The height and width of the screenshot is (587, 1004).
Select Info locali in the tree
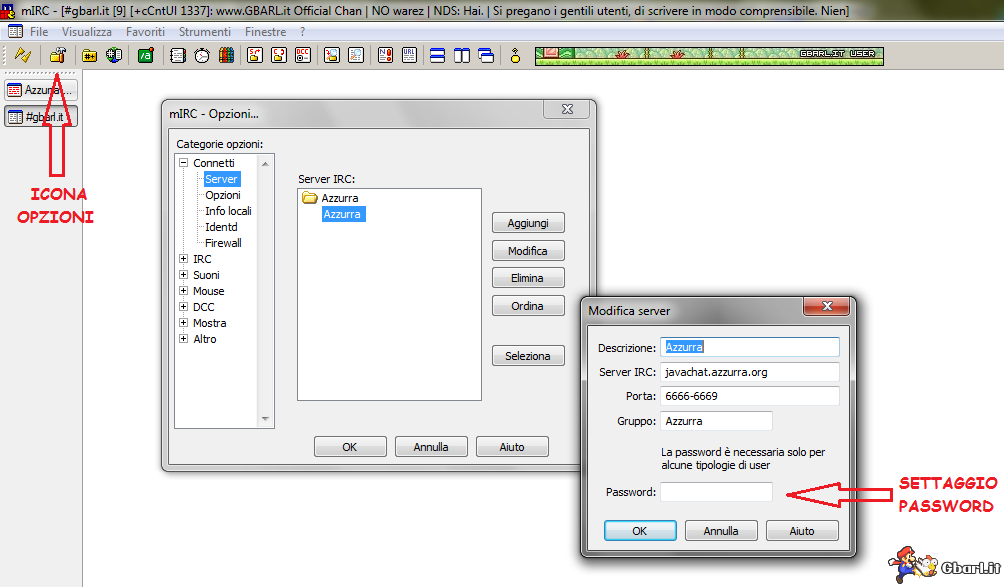(x=228, y=211)
